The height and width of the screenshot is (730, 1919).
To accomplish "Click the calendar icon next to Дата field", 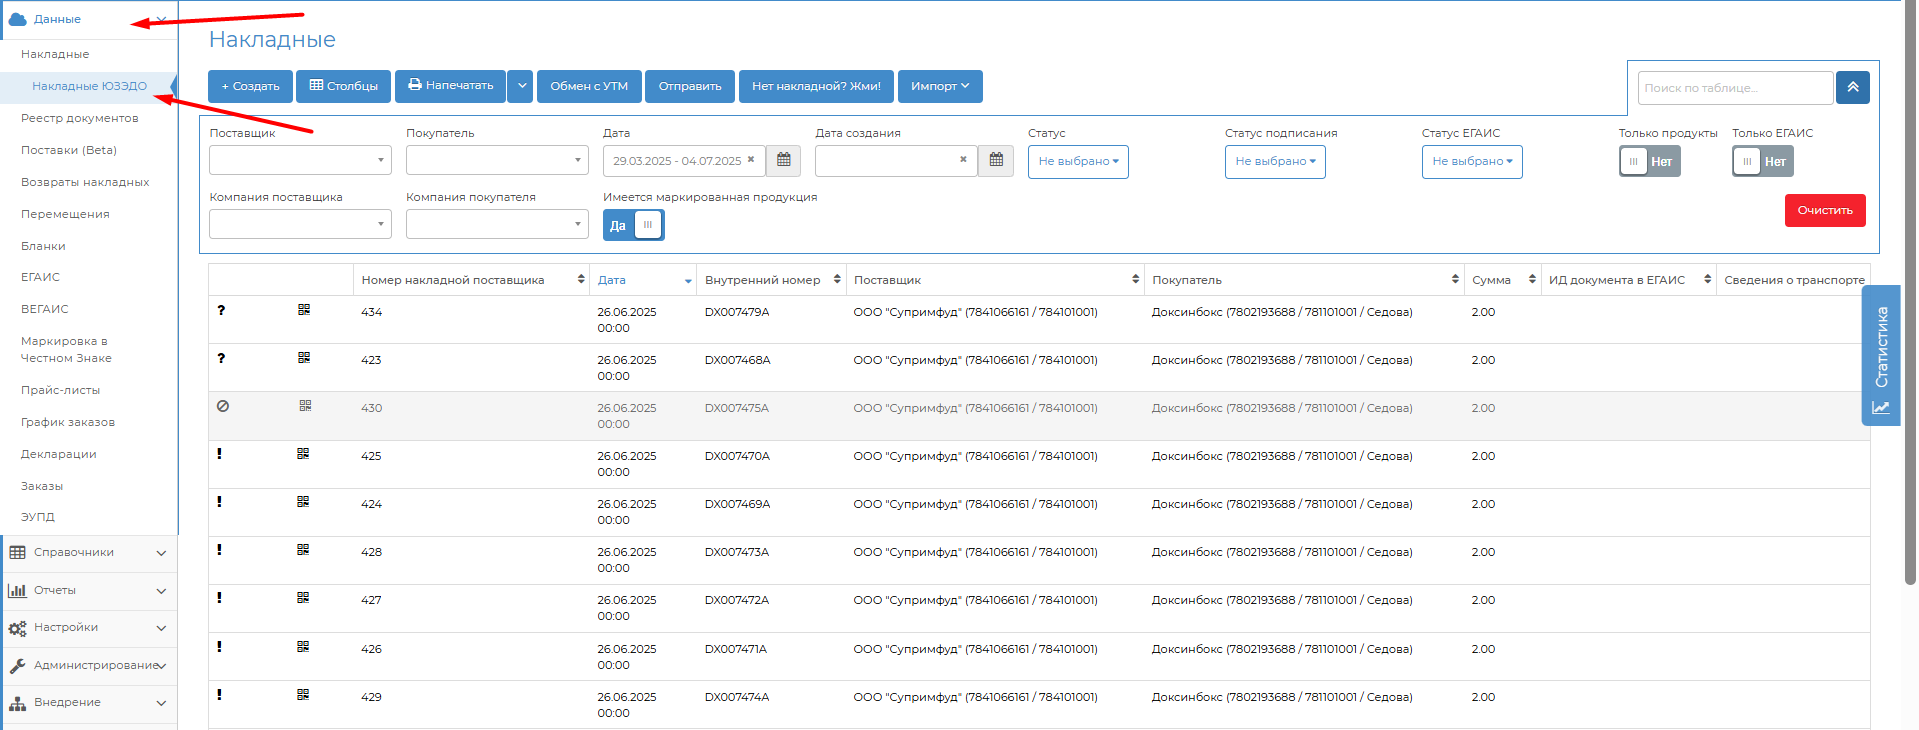I will 784,161.
